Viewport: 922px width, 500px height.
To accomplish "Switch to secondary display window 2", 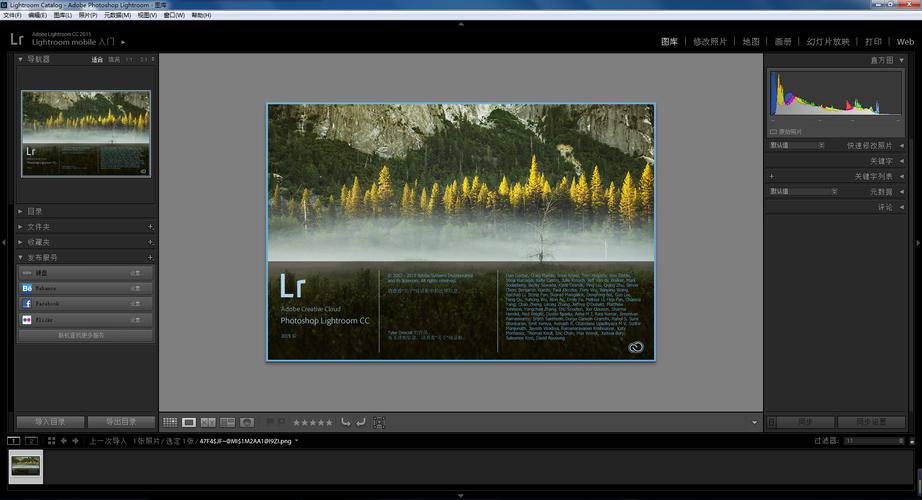I will click(x=32, y=441).
